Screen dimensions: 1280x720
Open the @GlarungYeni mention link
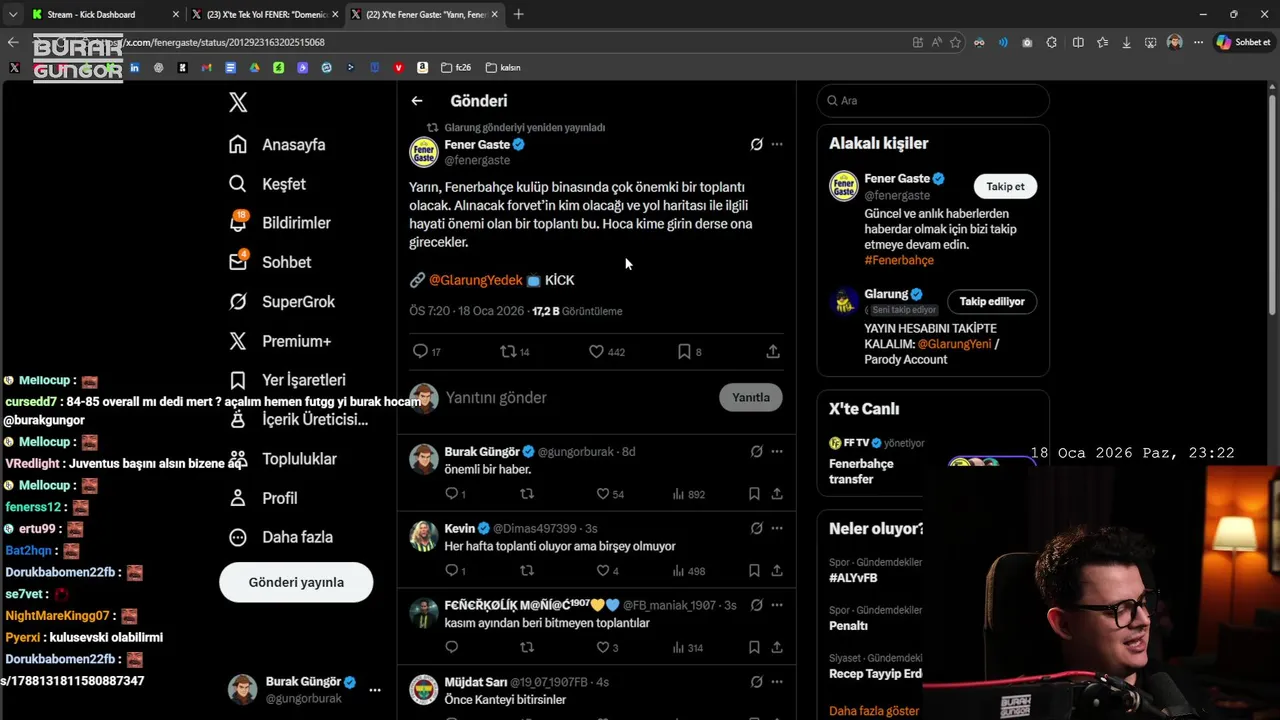pyautogui.click(x=954, y=344)
